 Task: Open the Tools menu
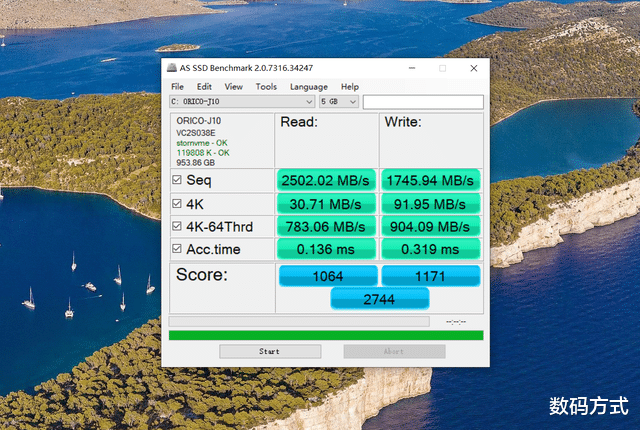coord(266,86)
